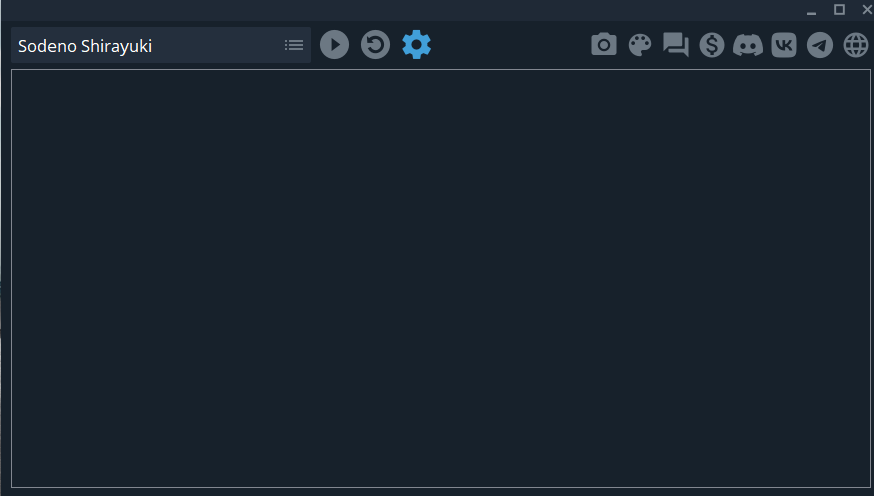Screen dimensions: 874x496
Task: Open the Discord link icon
Action: pos(747,45)
